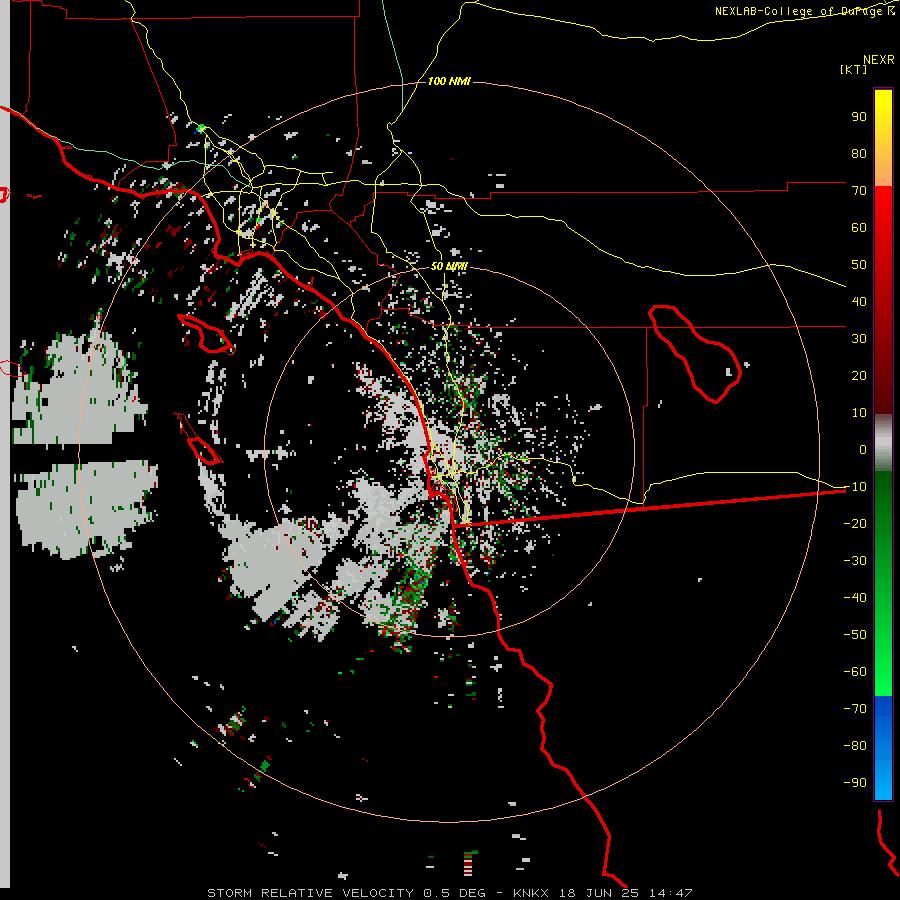Click the 40 value on the velocity scale

click(859, 301)
